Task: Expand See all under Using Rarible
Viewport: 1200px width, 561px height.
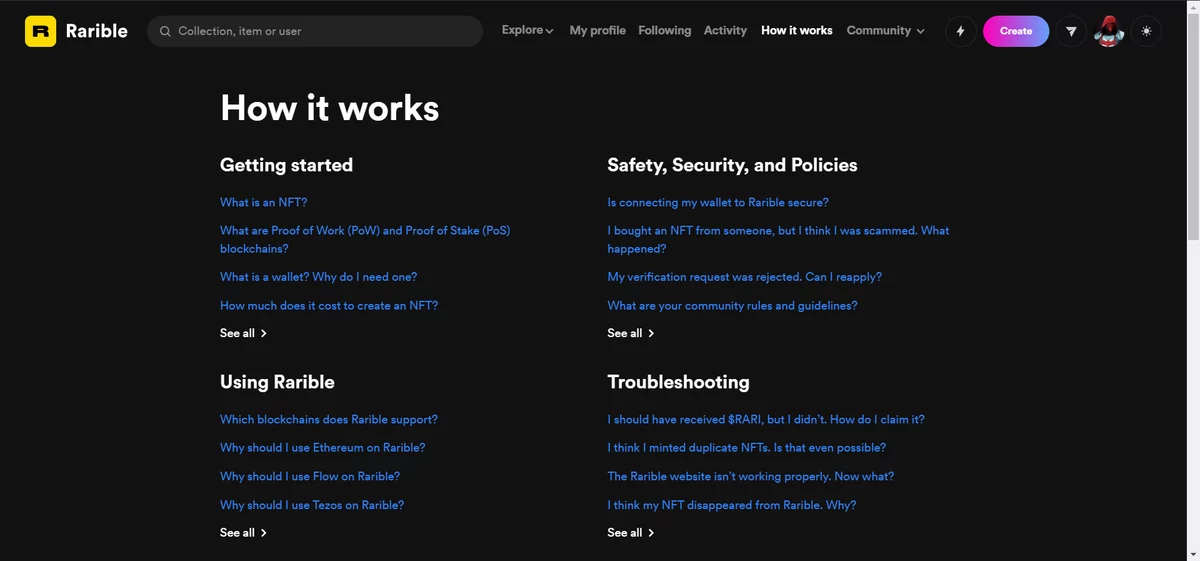Action: pyautogui.click(x=243, y=533)
